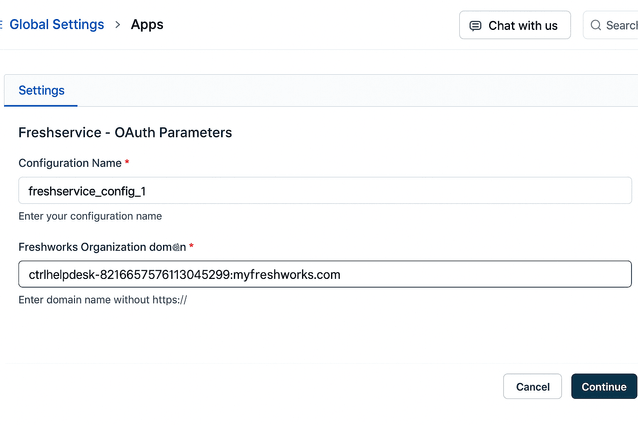Click 'Enter your configuration name' hint
The width and height of the screenshot is (638, 425).
tap(90, 216)
